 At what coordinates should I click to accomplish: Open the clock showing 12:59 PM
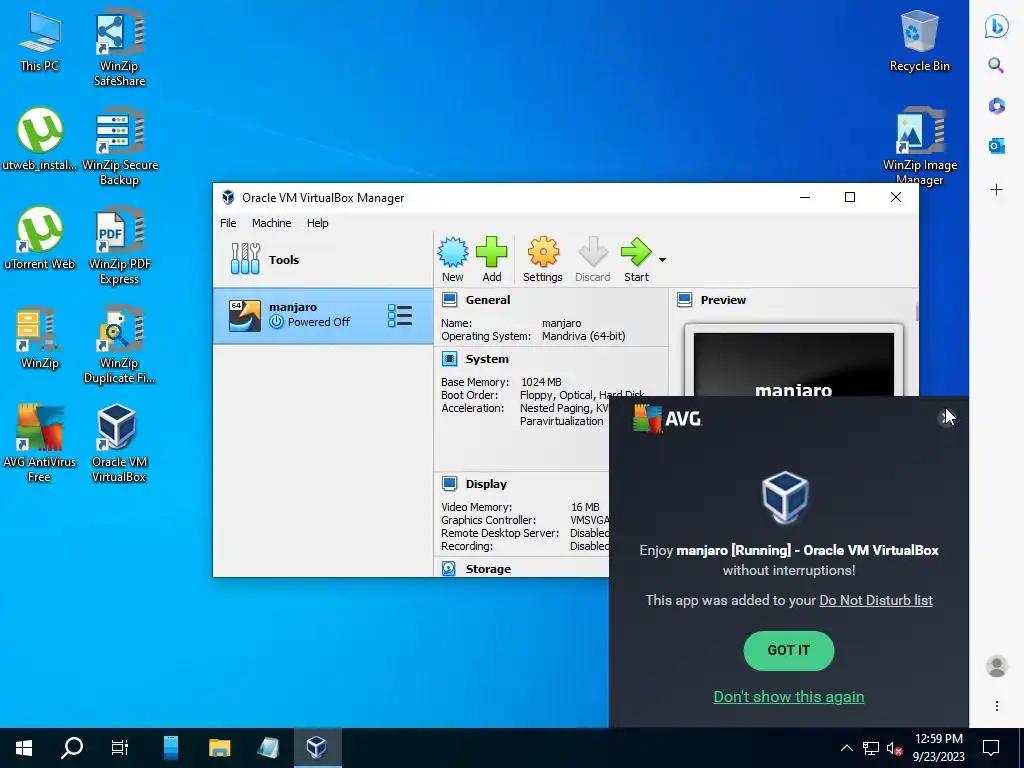pyautogui.click(x=938, y=748)
